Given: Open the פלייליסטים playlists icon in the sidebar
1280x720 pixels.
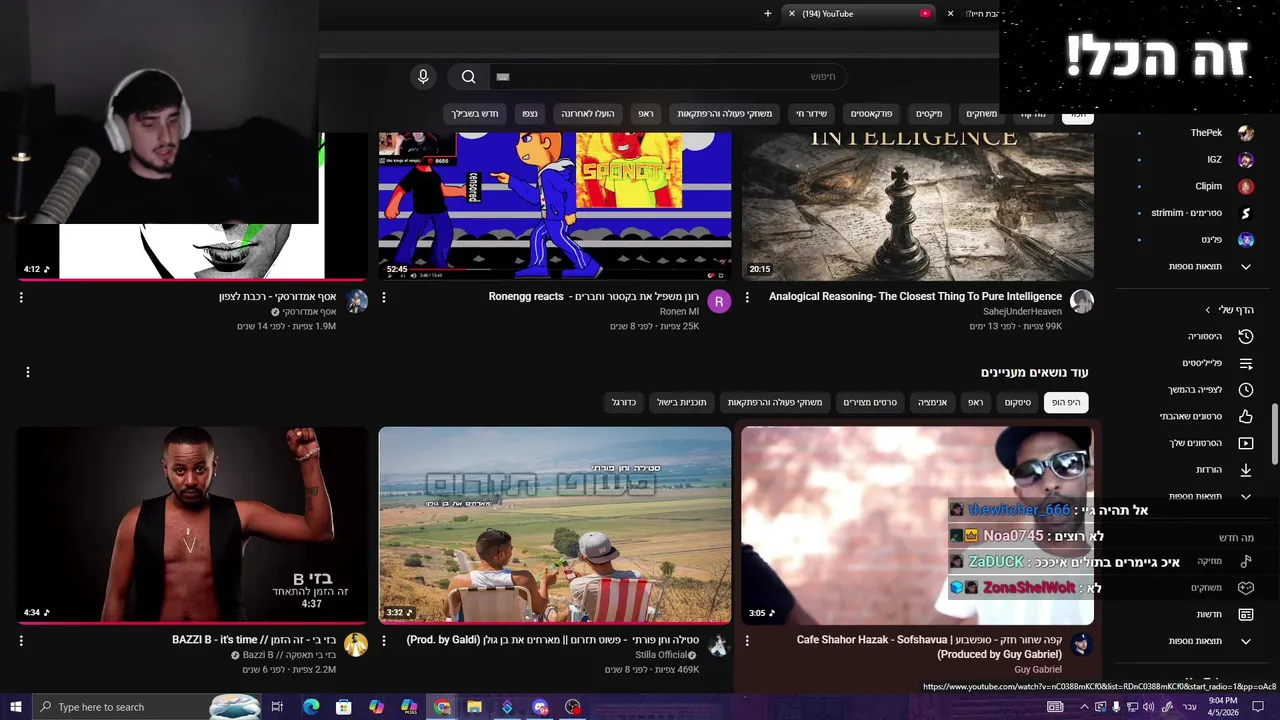Looking at the screenshot, I should coord(1246,363).
